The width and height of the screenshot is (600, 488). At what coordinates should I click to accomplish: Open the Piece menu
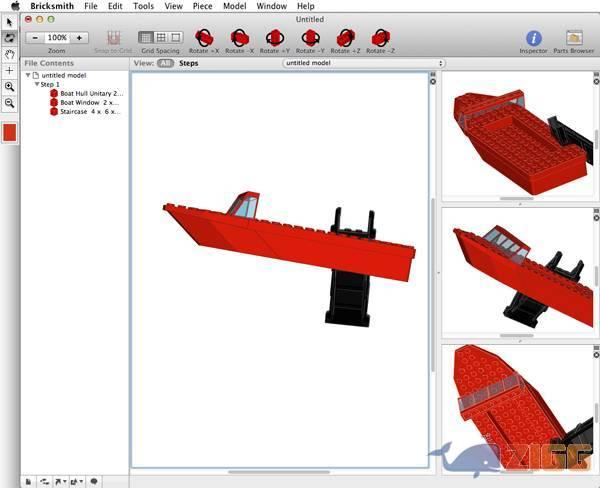click(204, 6)
